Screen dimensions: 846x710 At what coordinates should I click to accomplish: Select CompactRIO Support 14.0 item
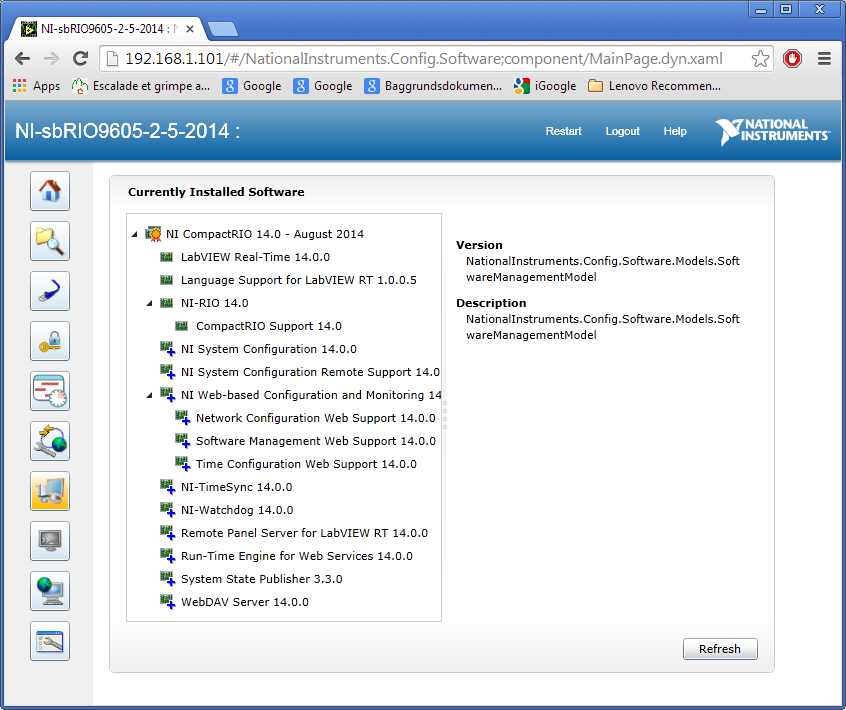[269, 326]
